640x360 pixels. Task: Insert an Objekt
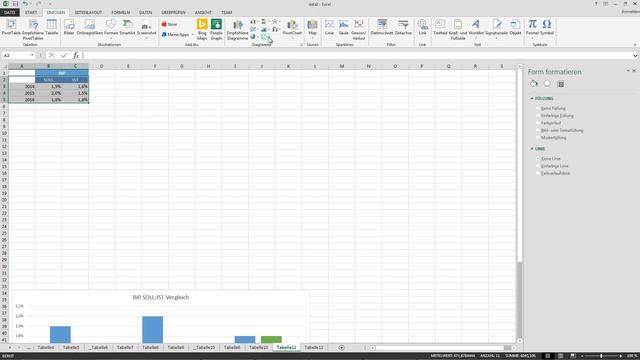coord(516,28)
